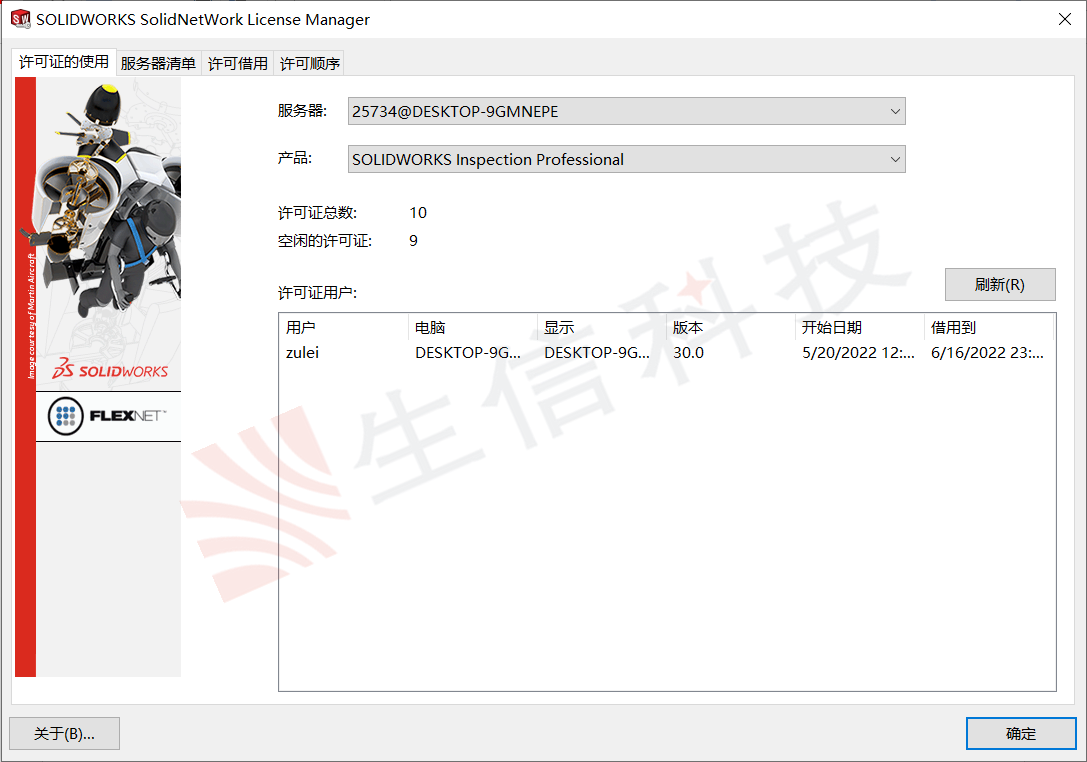Image resolution: width=1087 pixels, height=762 pixels.
Task: Open the 服务器 dropdown showing 25734@DESKTOP-9GMNEPE
Action: (x=627, y=112)
